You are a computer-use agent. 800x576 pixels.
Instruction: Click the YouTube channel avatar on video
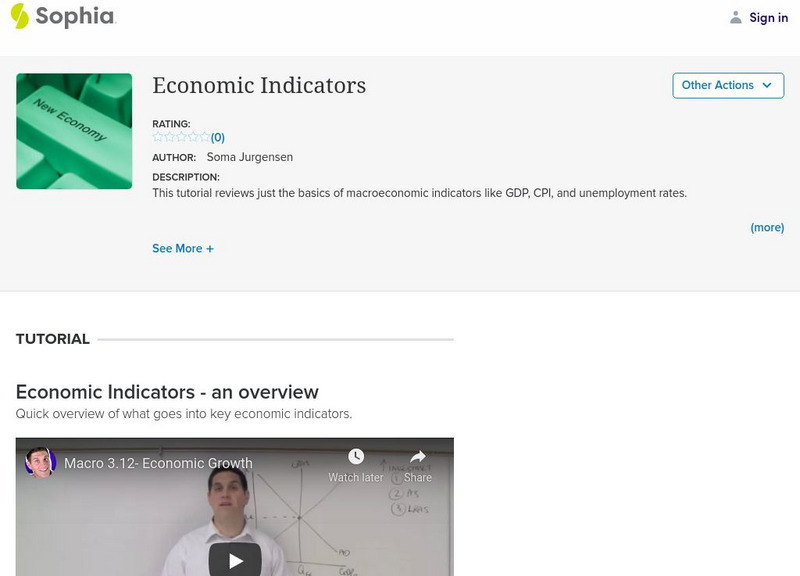click(x=40, y=463)
